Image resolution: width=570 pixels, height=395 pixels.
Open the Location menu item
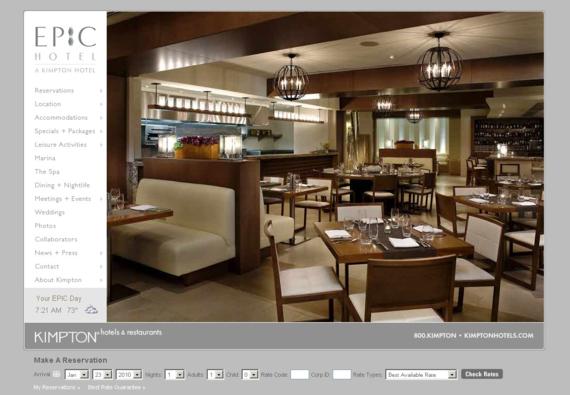pos(48,104)
